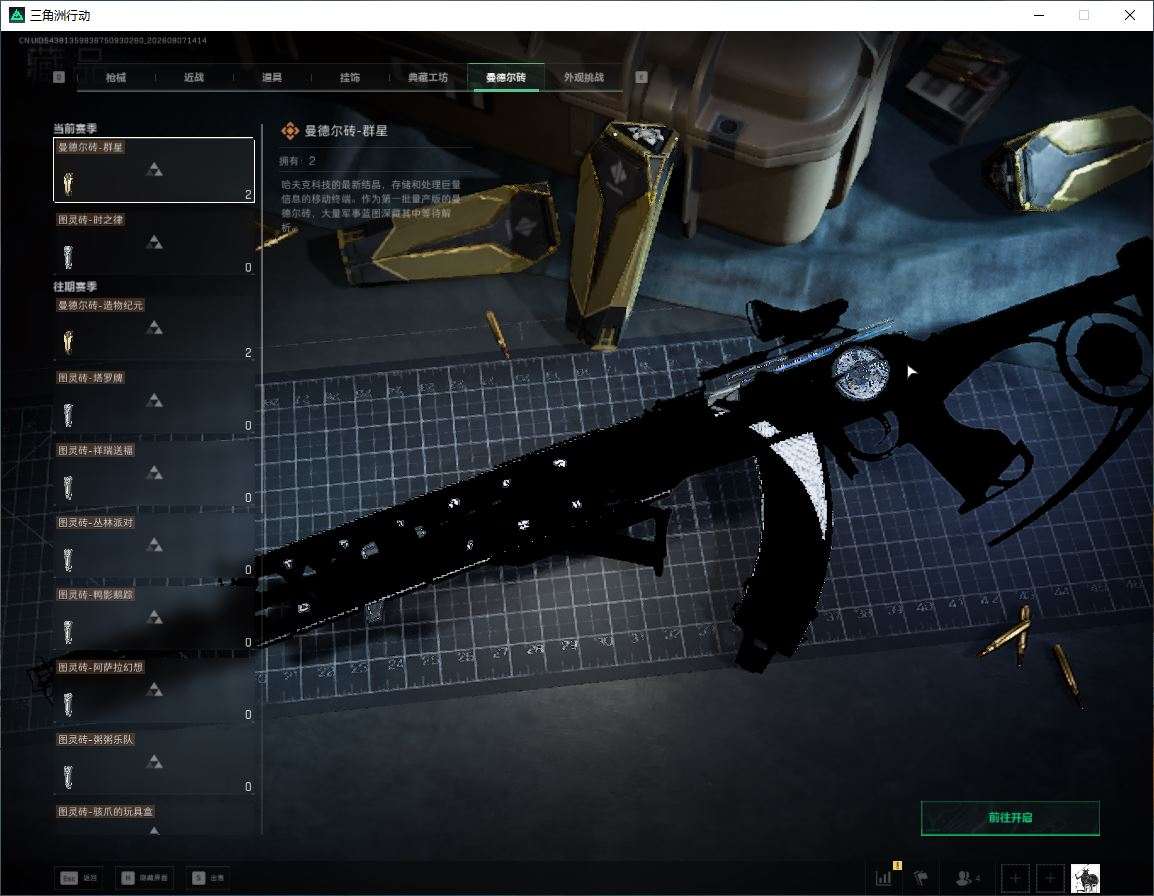Image resolution: width=1154 pixels, height=896 pixels.
Task: Click the brick icon under 图灵砖-粥粥乐队
Action: [x=68, y=776]
